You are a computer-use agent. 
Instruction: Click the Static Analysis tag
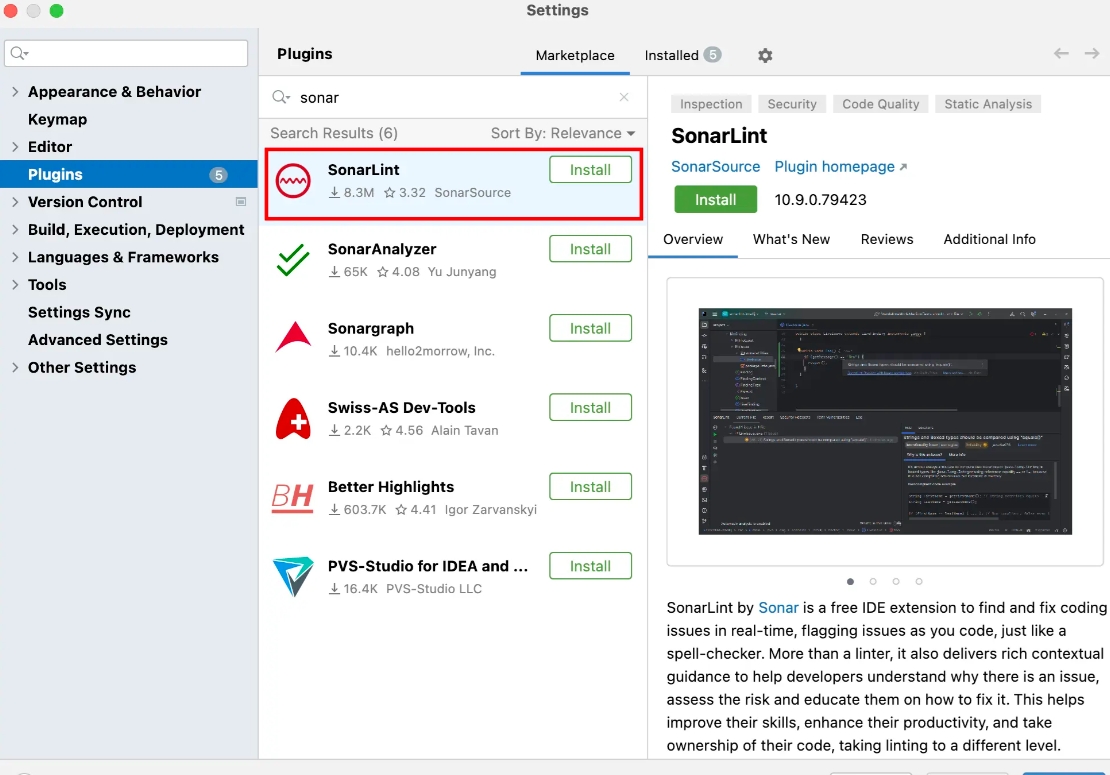click(988, 104)
